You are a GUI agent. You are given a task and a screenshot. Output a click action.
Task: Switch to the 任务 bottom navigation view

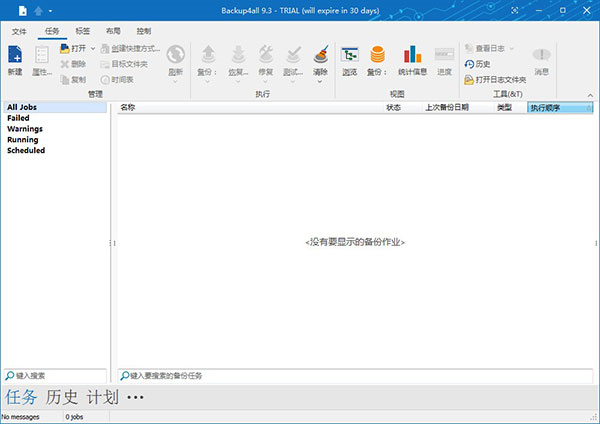pyautogui.click(x=21, y=397)
